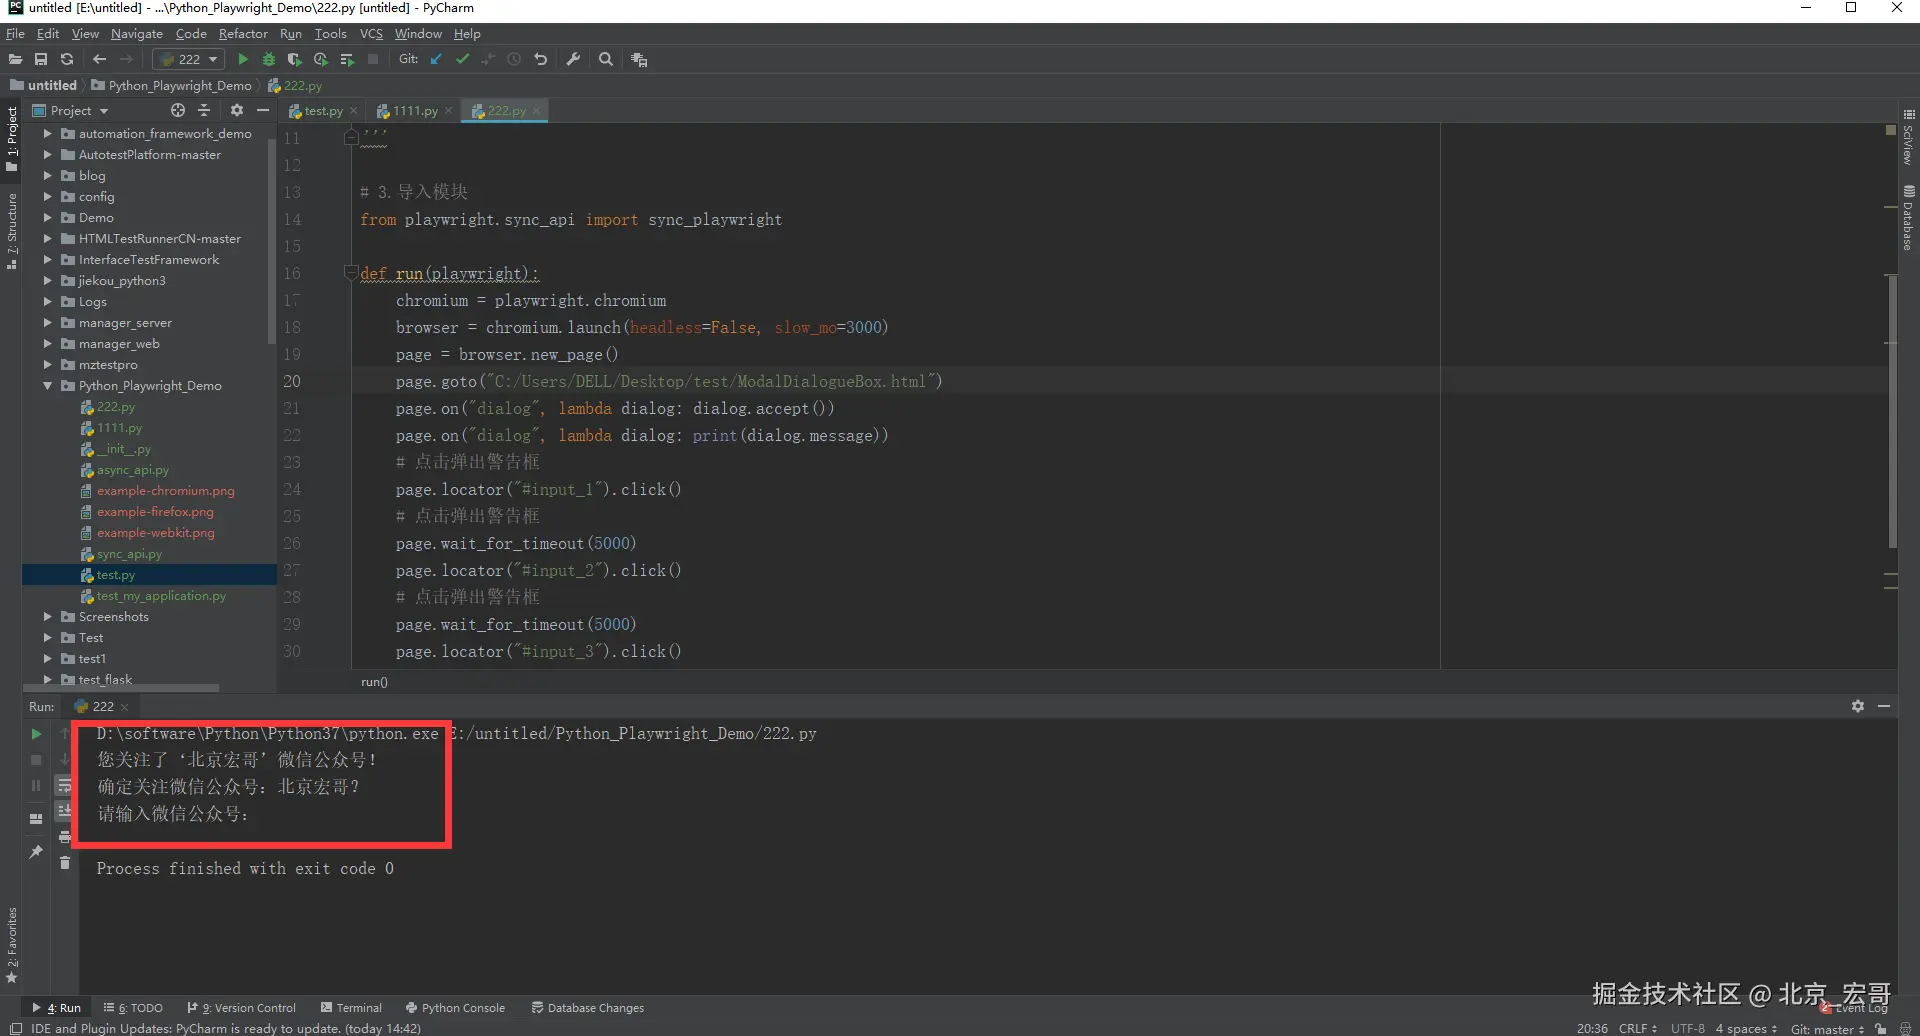Select sync_api.py in the project tree
Image resolution: width=1920 pixels, height=1036 pixels.
[129, 553]
